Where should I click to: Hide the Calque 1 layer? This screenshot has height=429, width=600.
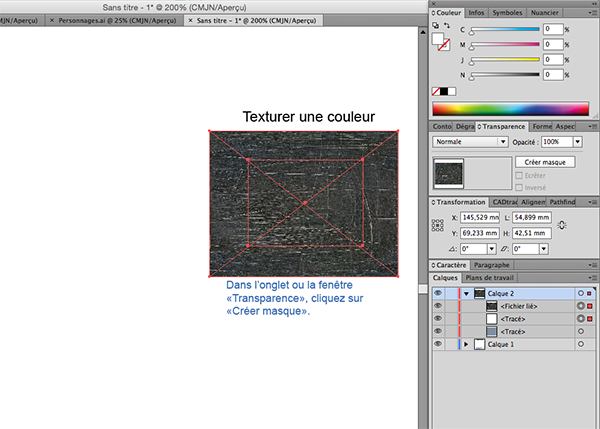coord(438,343)
